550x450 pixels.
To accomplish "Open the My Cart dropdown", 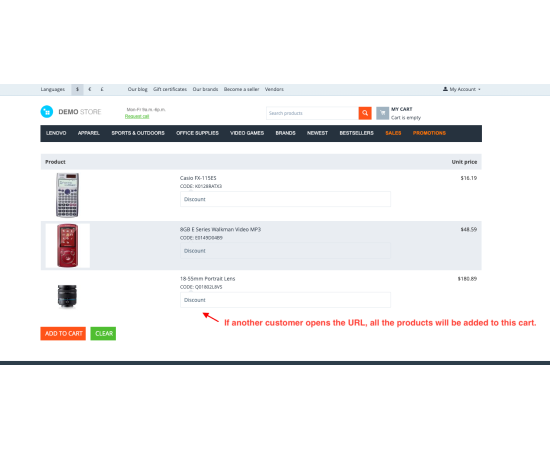I will [x=402, y=109].
